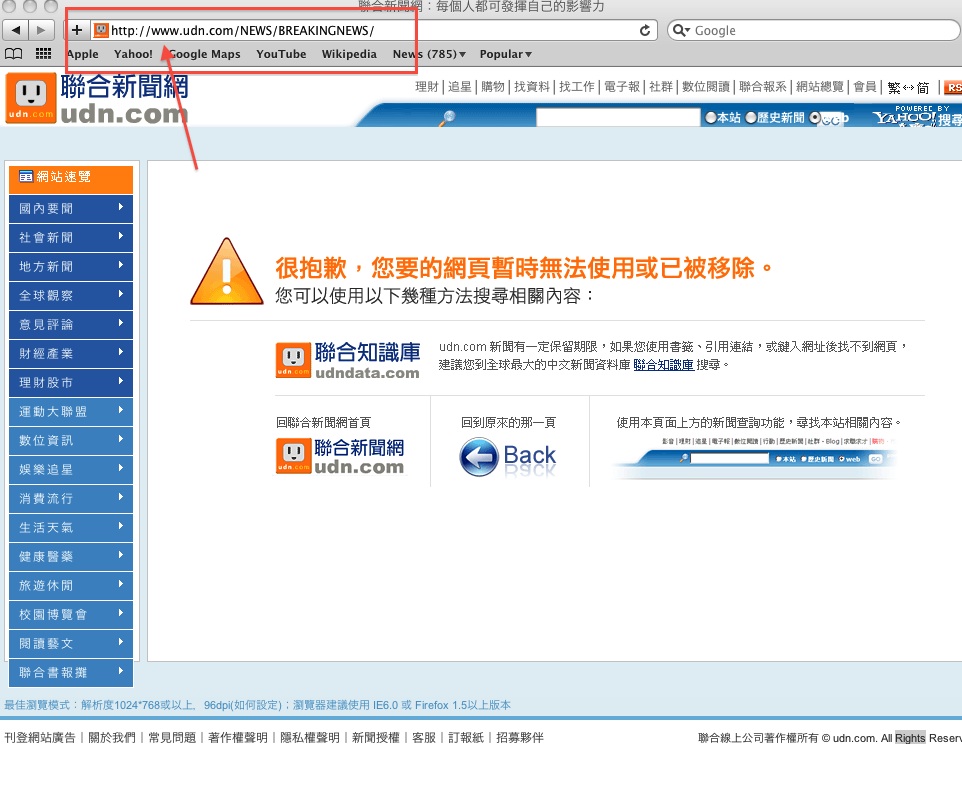Toggle 繁/簡 language switch
Screen dimensions: 962x789
[908, 88]
